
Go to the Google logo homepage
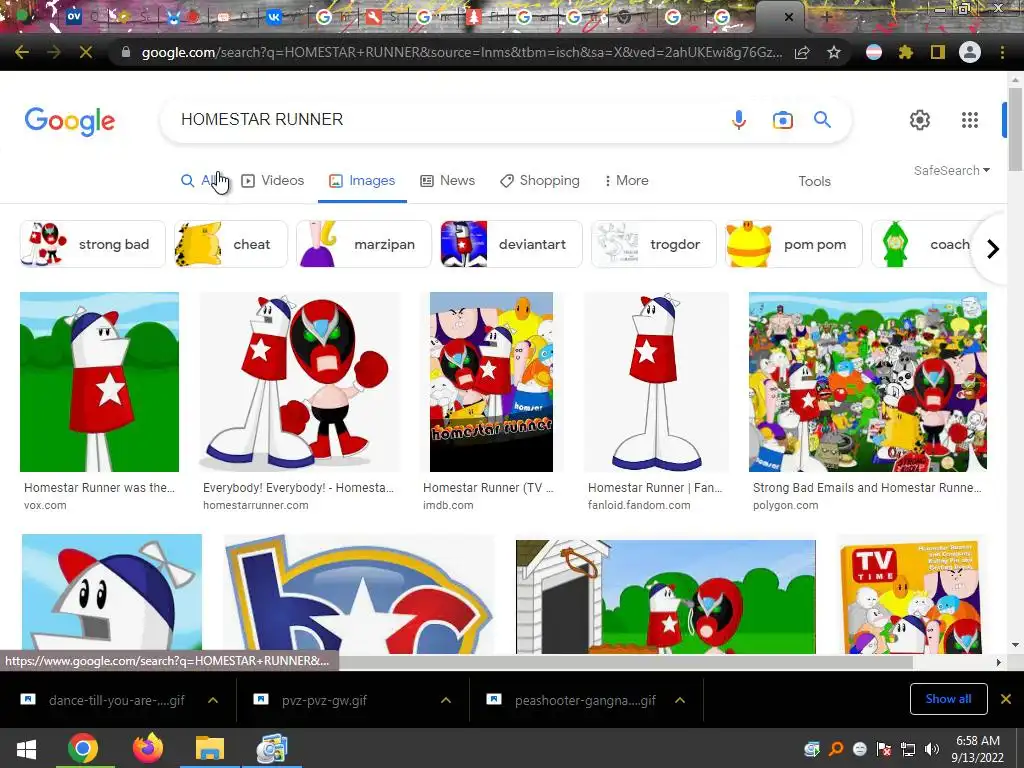pyautogui.click(x=70, y=121)
